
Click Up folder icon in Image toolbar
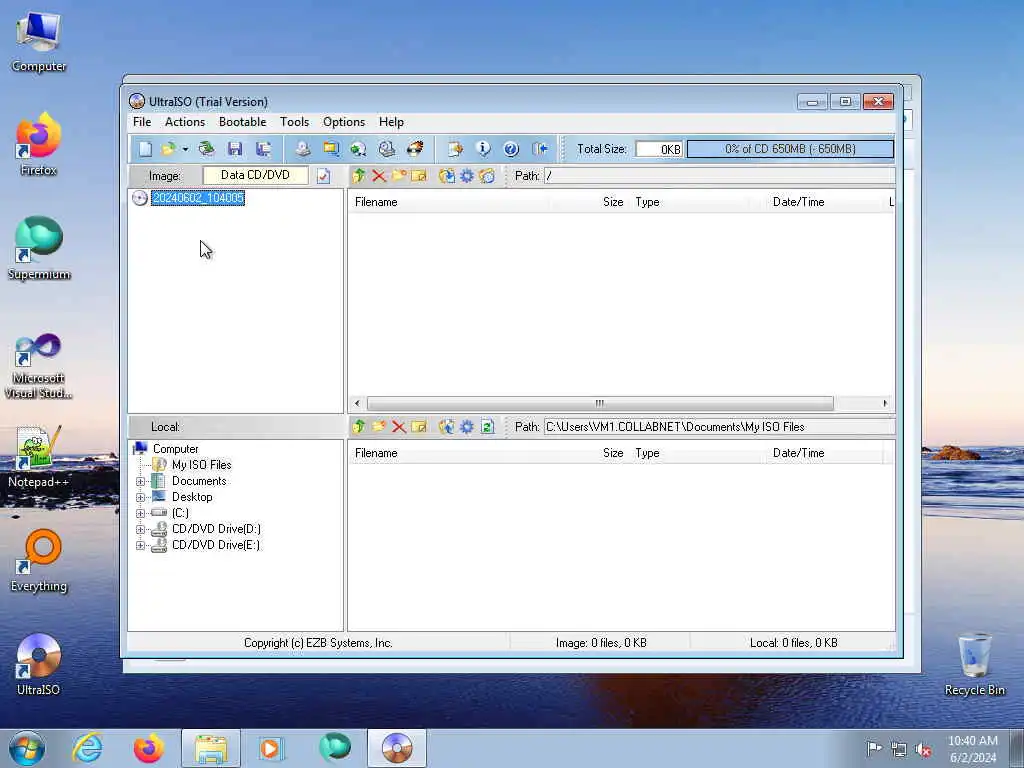point(359,176)
